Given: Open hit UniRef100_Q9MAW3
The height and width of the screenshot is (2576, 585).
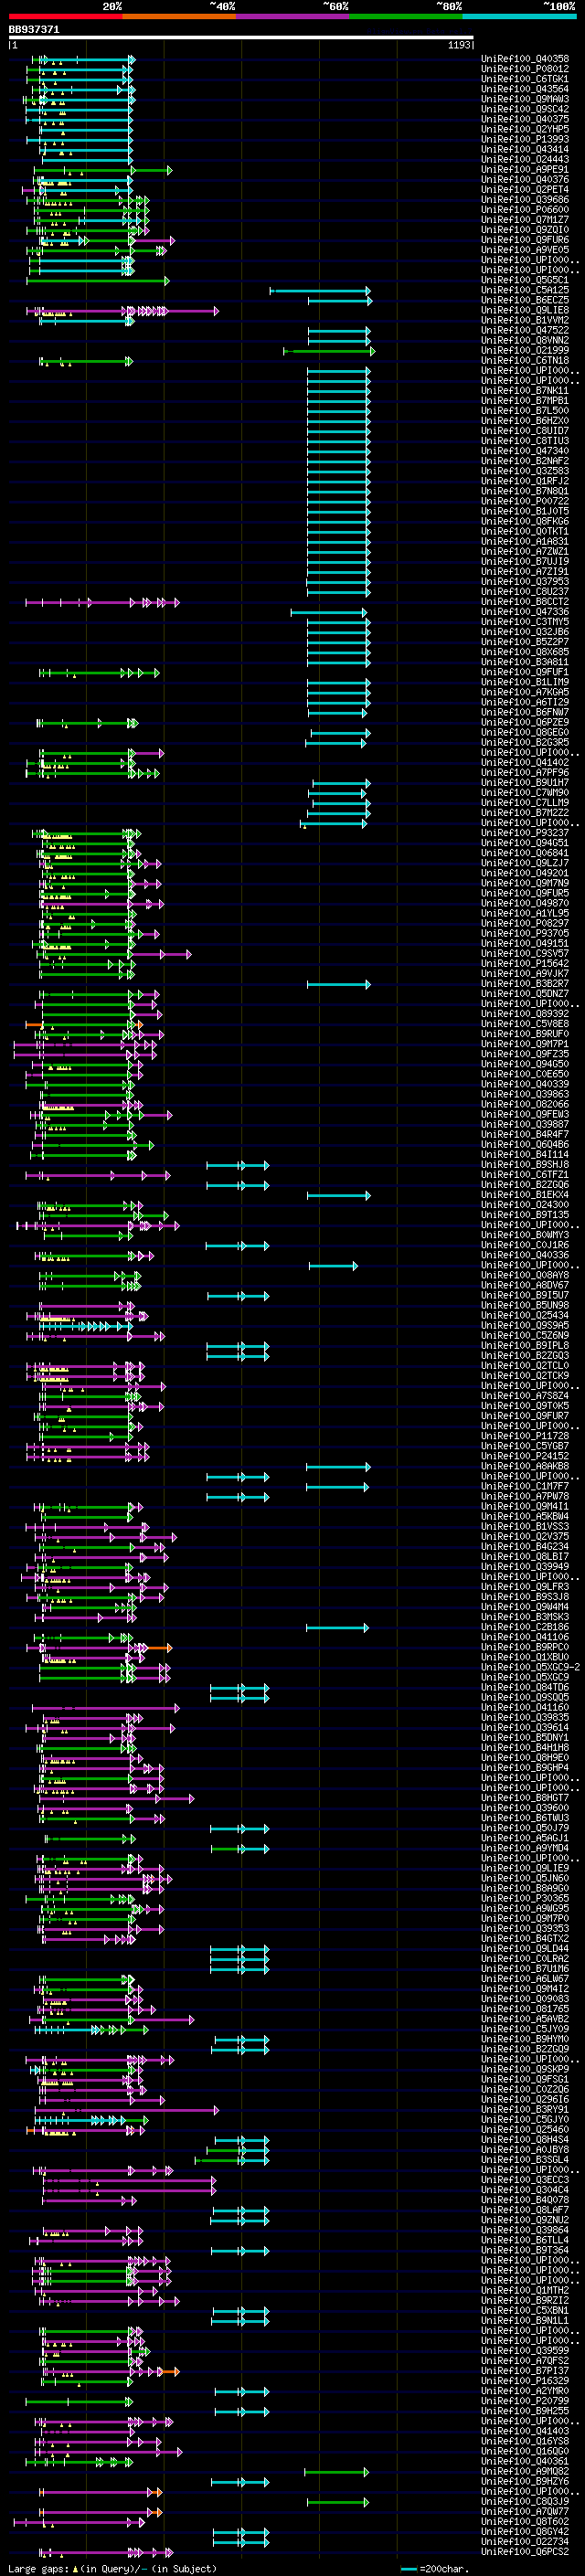Looking at the screenshot, I should tap(525, 99).
